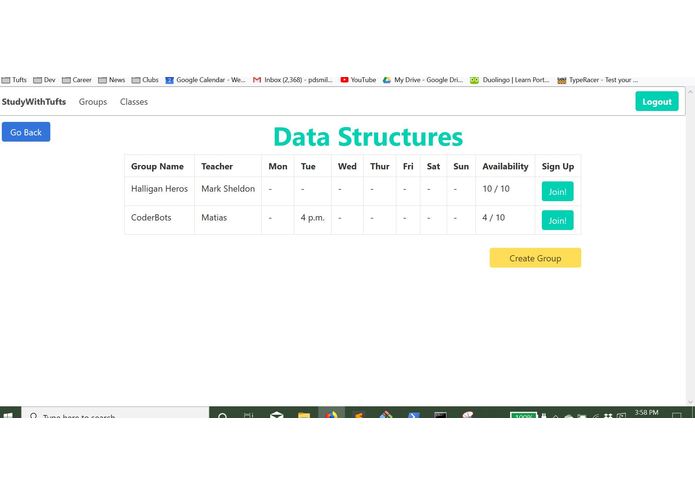Viewport: 695px width, 494px height.
Task: Click the Windows taskbar search box
Action: pyautogui.click(x=115, y=412)
